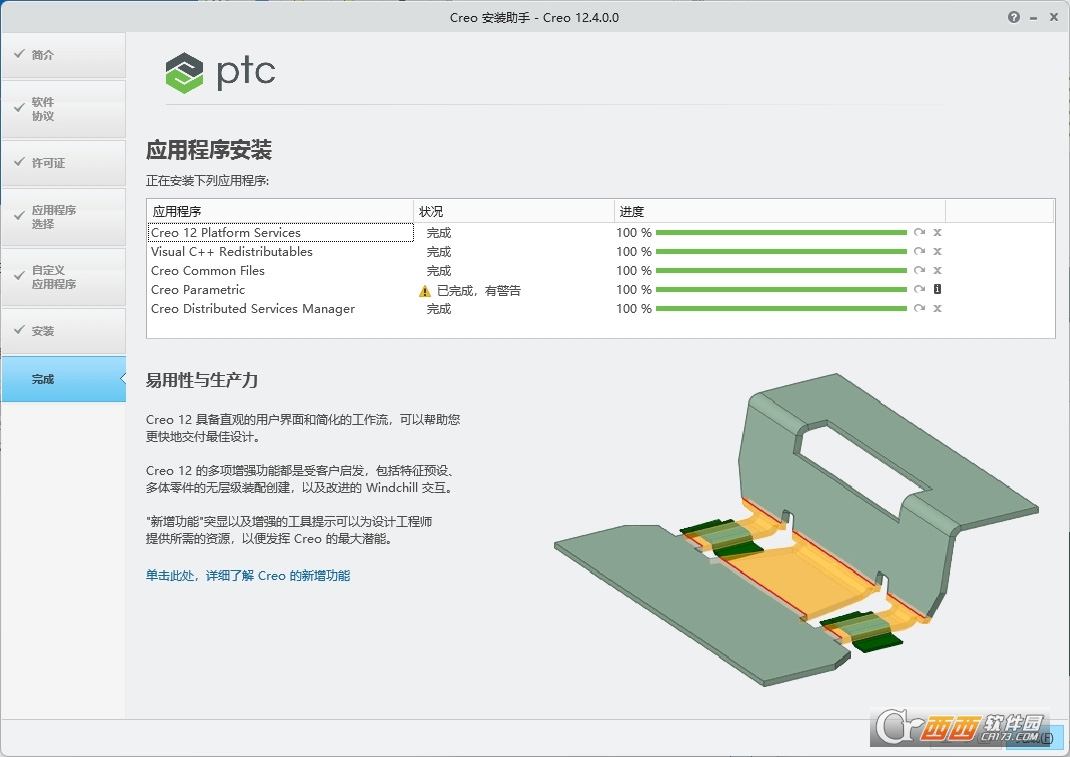Click the retry icon for Creo 12 Platform Services
Image resolution: width=1070 pixels, height=757 pixels.
click(919, 232)
